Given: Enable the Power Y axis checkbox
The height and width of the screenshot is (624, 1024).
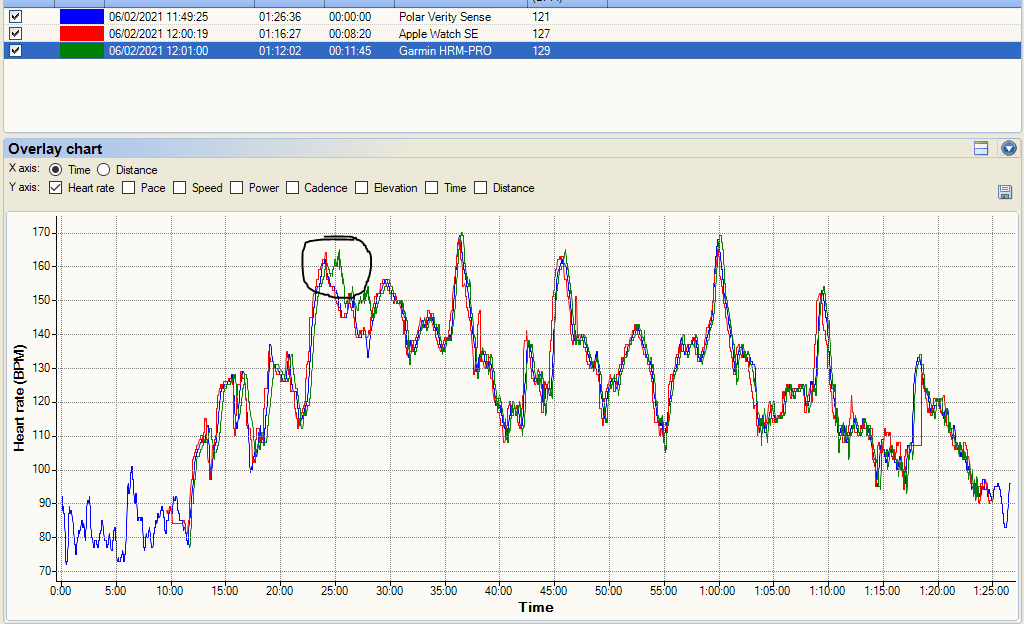Looking at the screenshot, I should pos(236,188).
